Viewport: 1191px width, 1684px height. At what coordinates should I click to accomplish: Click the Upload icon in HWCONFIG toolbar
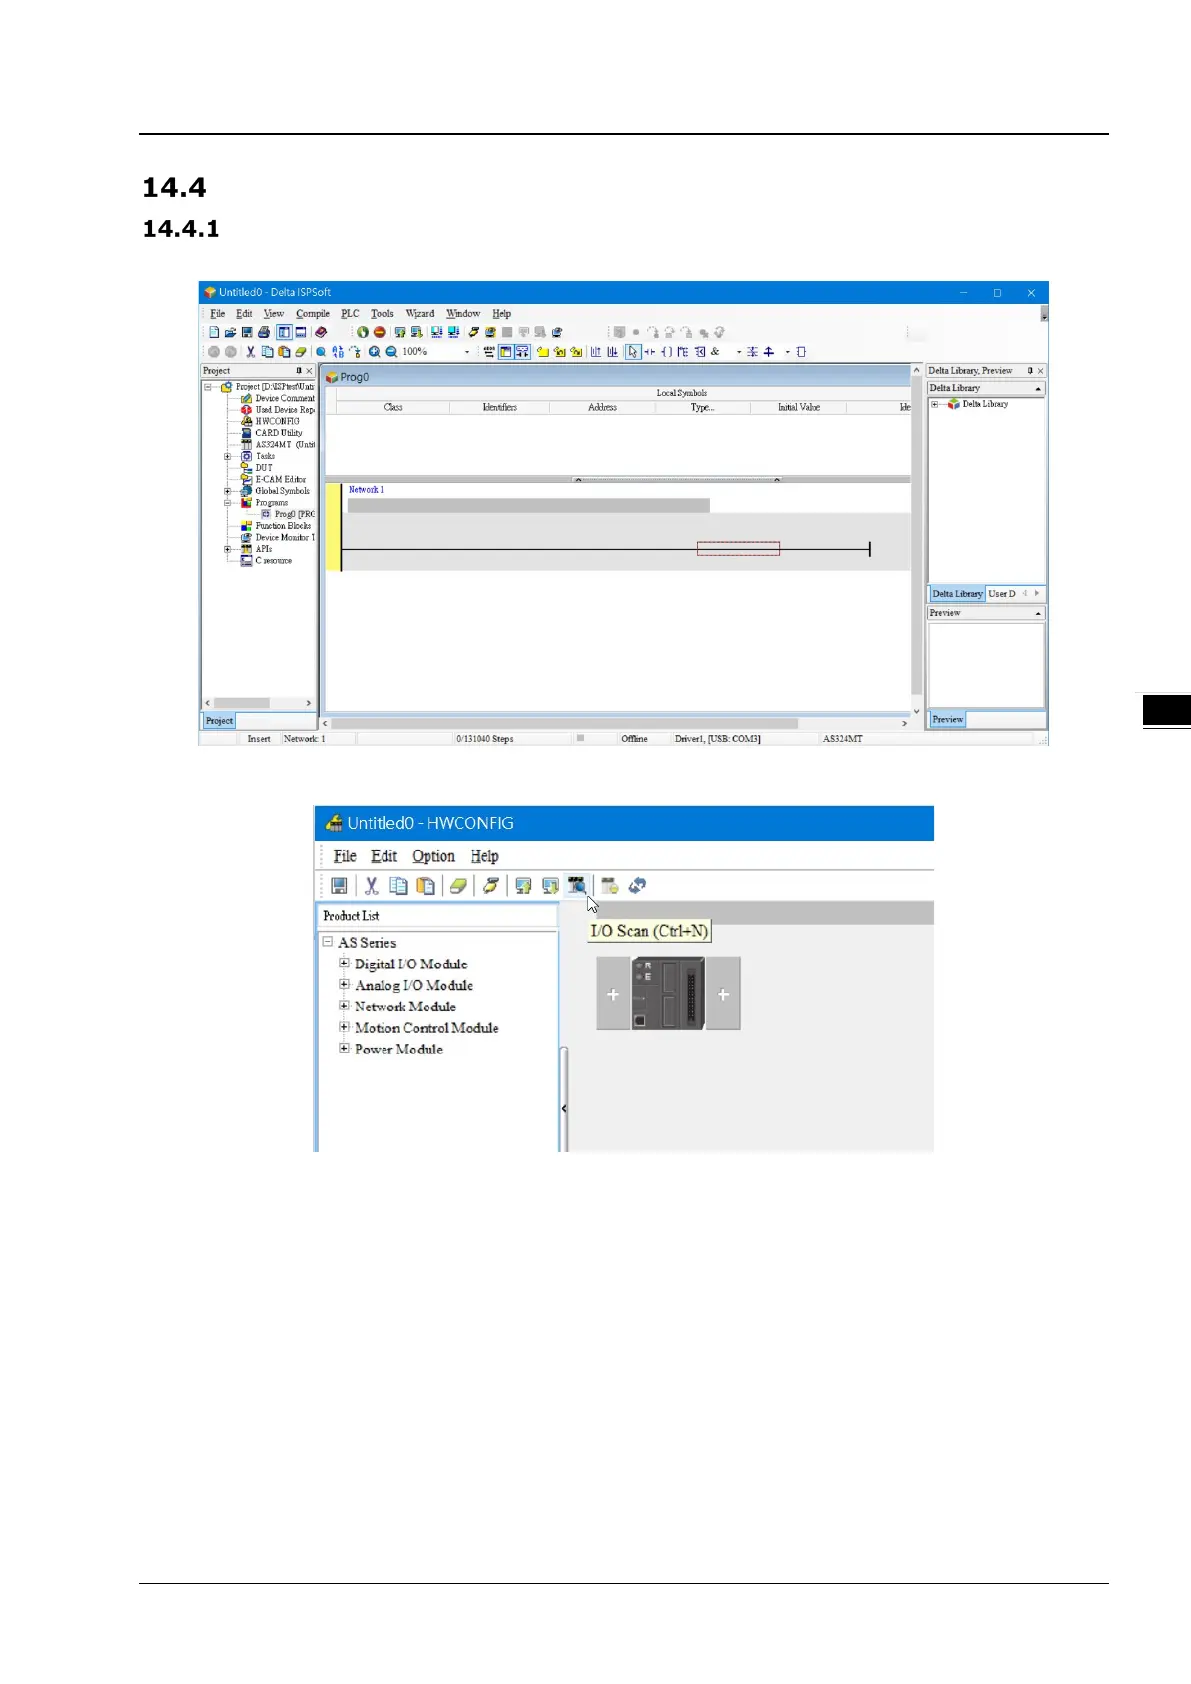tap(522, 885)
